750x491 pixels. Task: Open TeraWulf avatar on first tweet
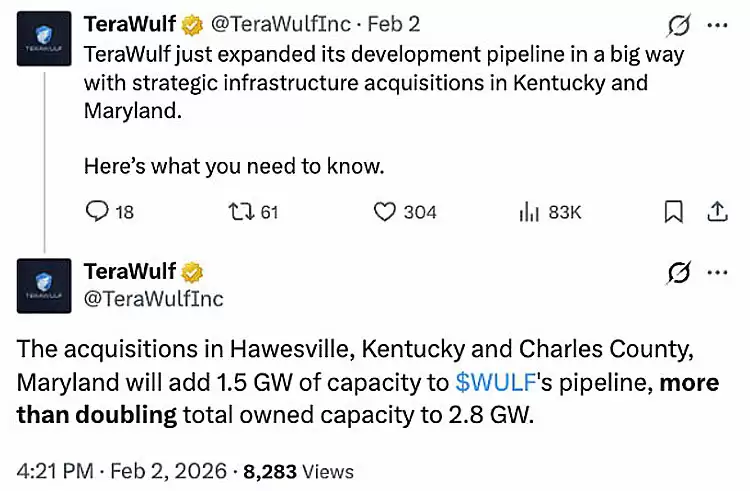point(44,39)
